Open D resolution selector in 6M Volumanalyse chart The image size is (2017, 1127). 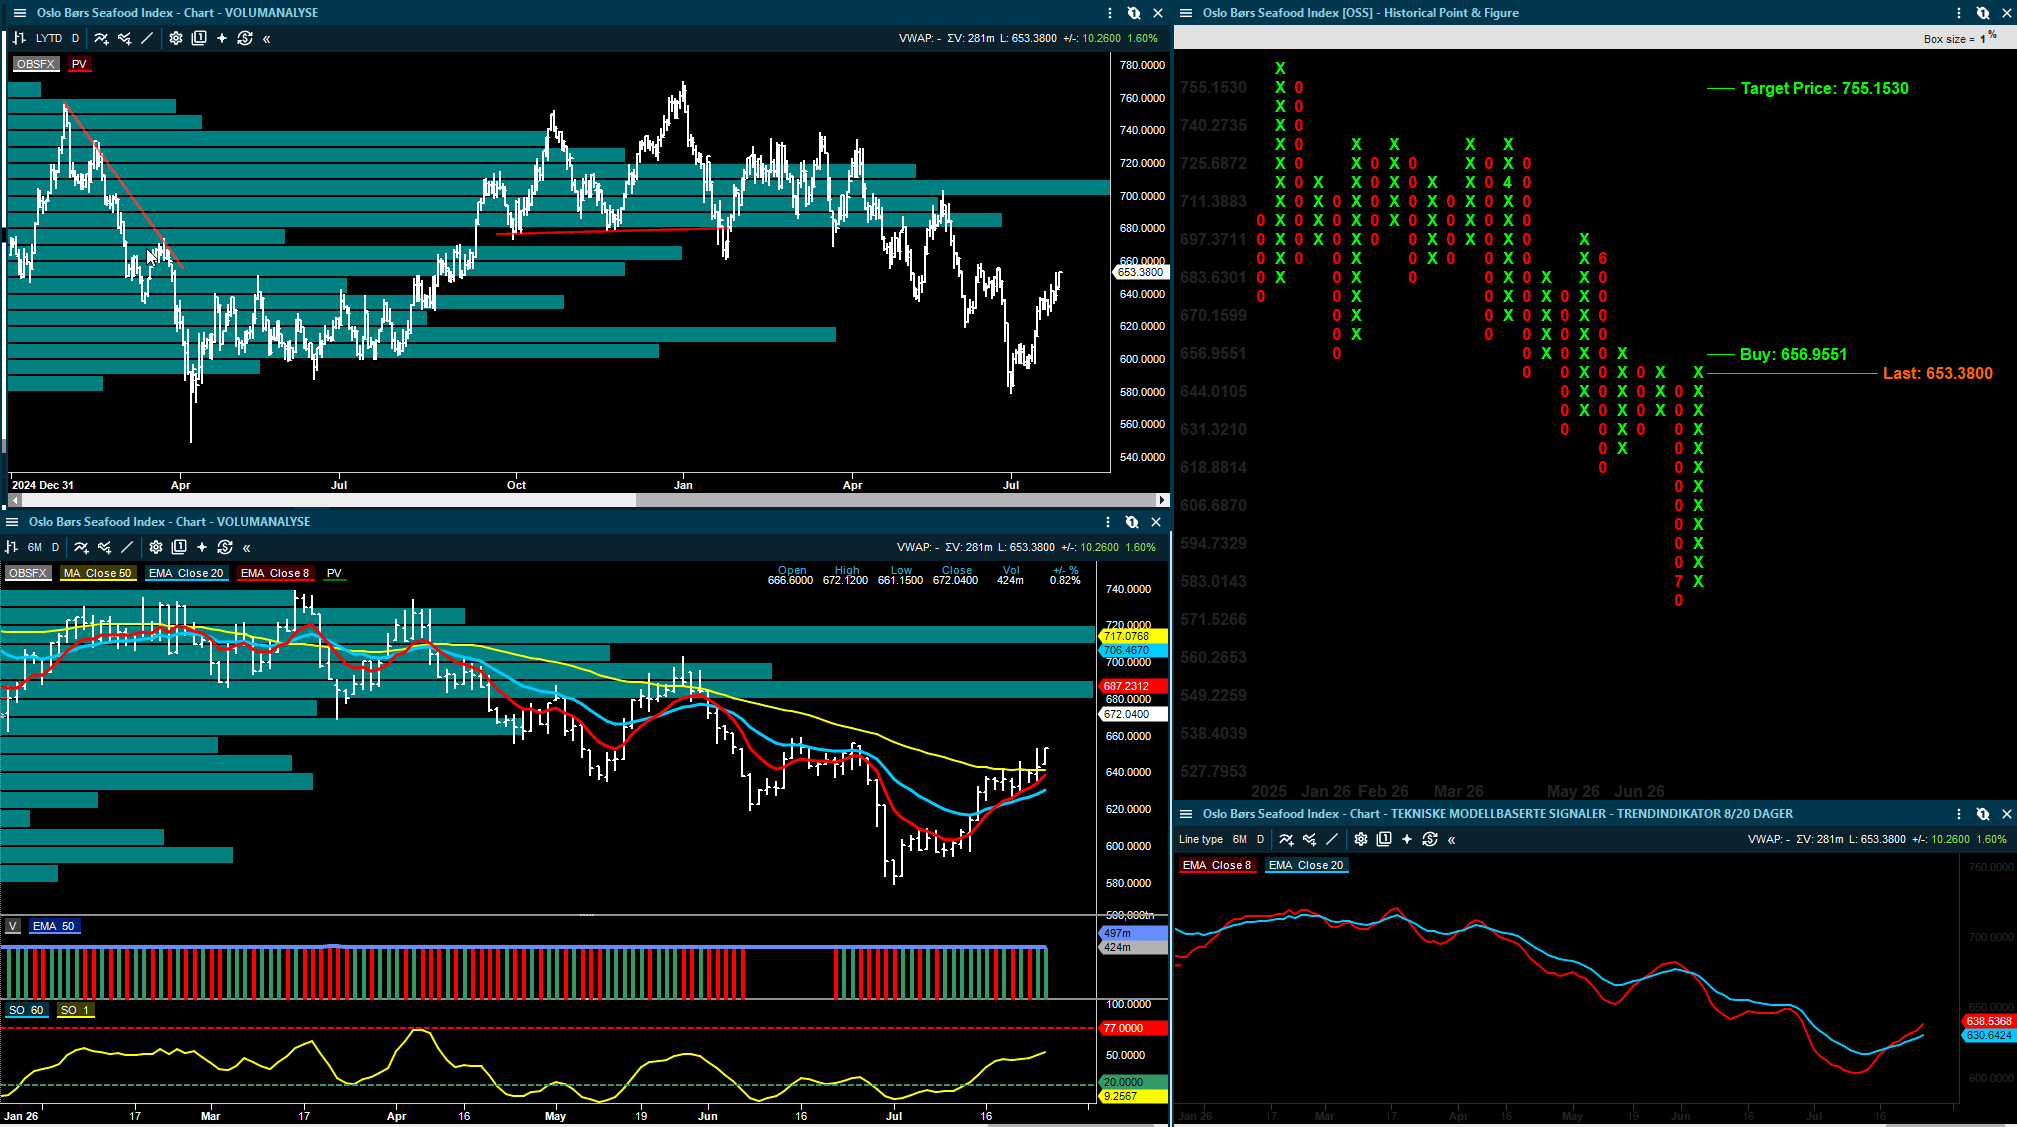point(55,547)
